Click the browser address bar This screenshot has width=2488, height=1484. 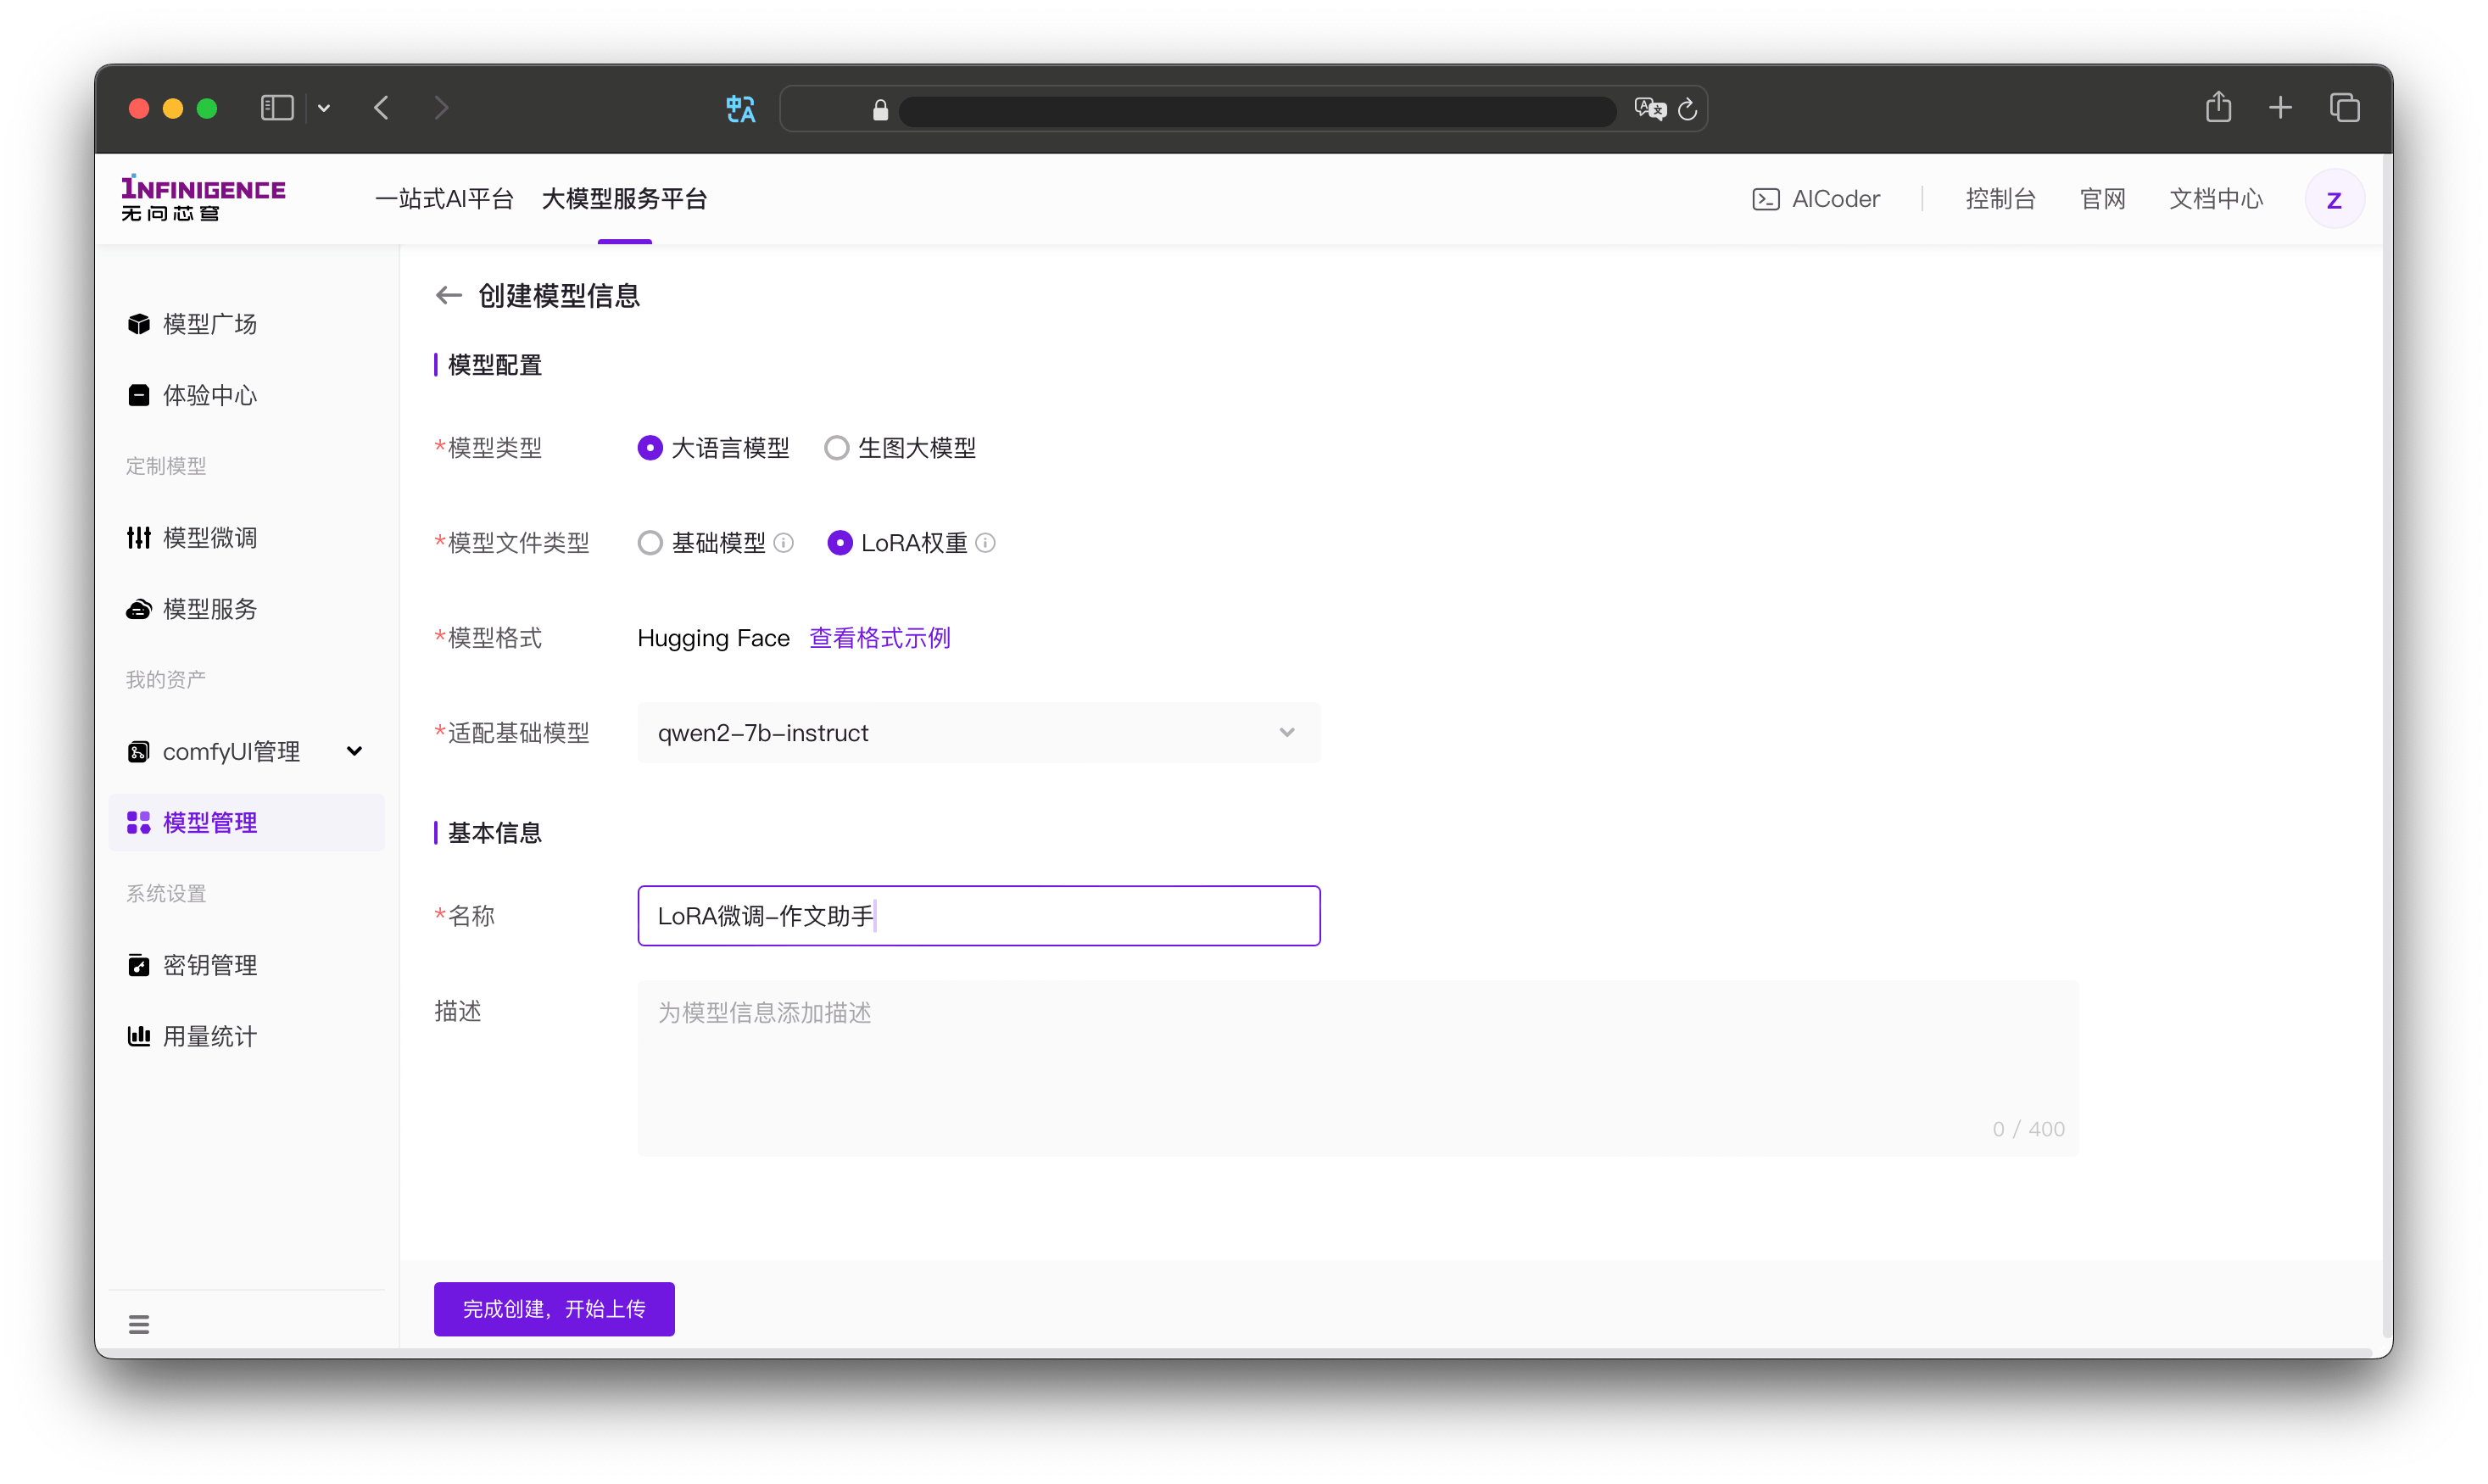[1243, 108]
